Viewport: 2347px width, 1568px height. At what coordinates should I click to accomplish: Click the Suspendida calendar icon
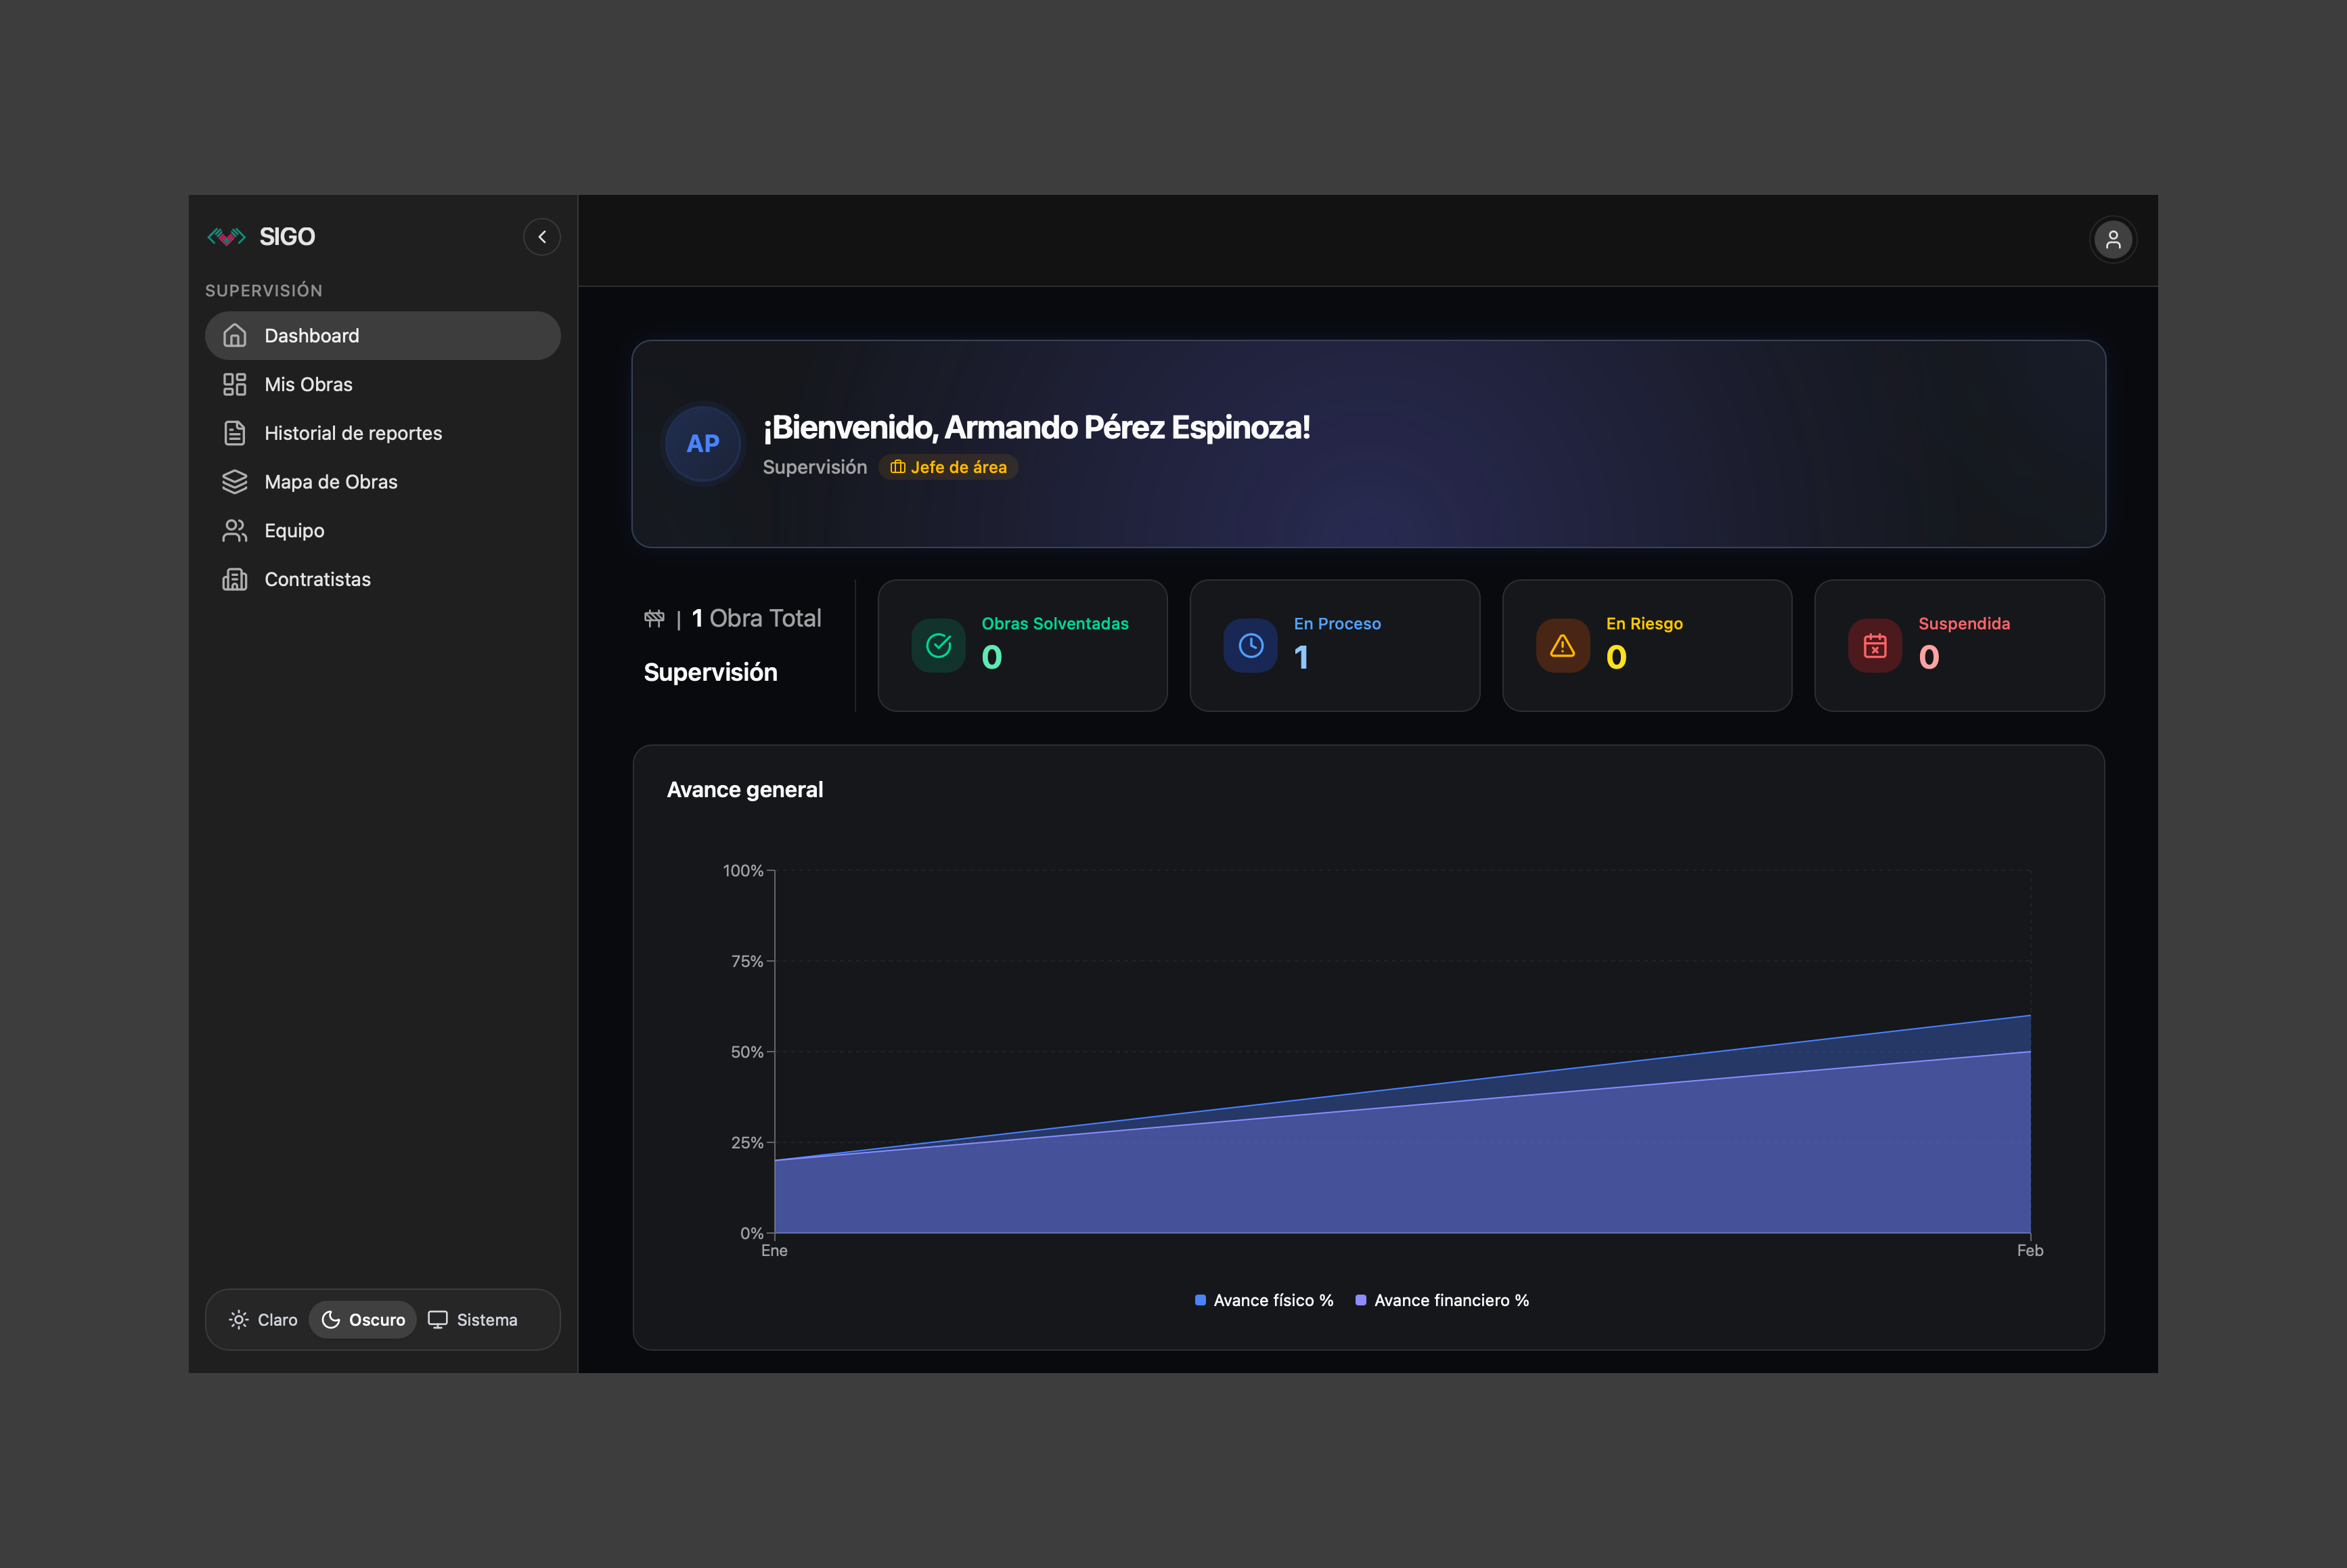tap(1875, 646)
